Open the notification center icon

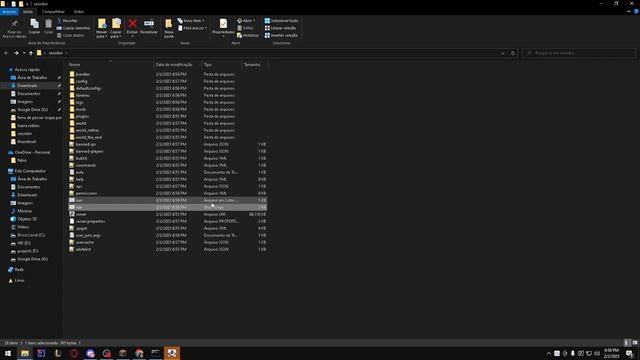(630, 353)
